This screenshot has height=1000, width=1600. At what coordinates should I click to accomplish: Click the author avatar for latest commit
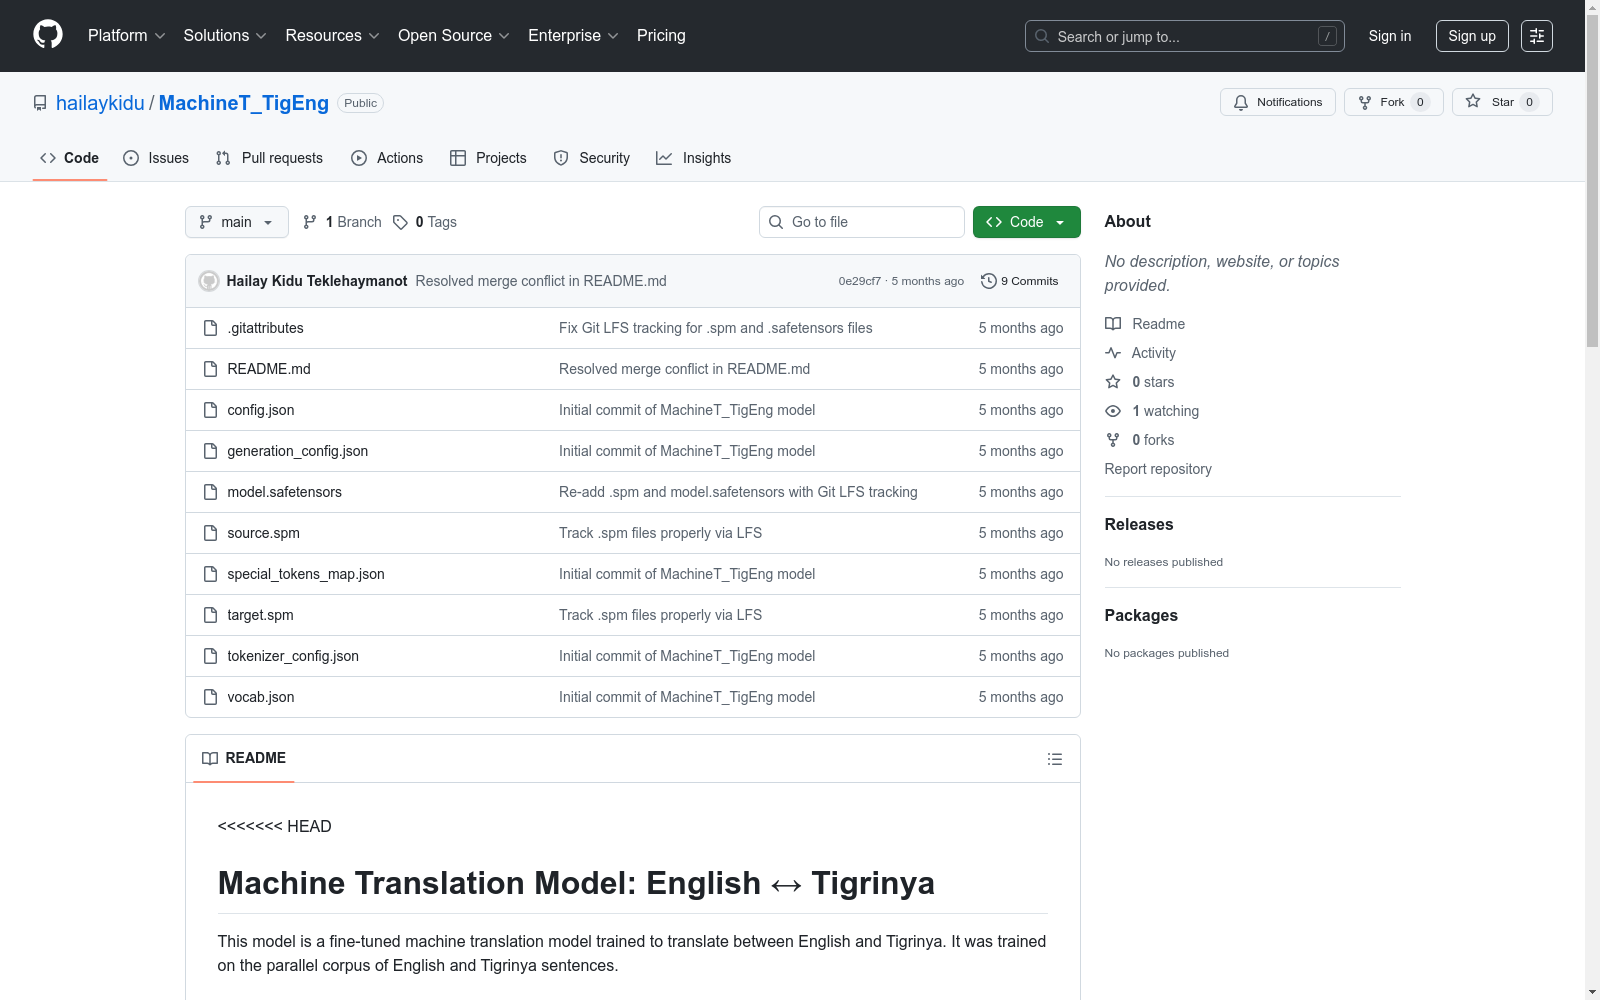tap(209, 281)
